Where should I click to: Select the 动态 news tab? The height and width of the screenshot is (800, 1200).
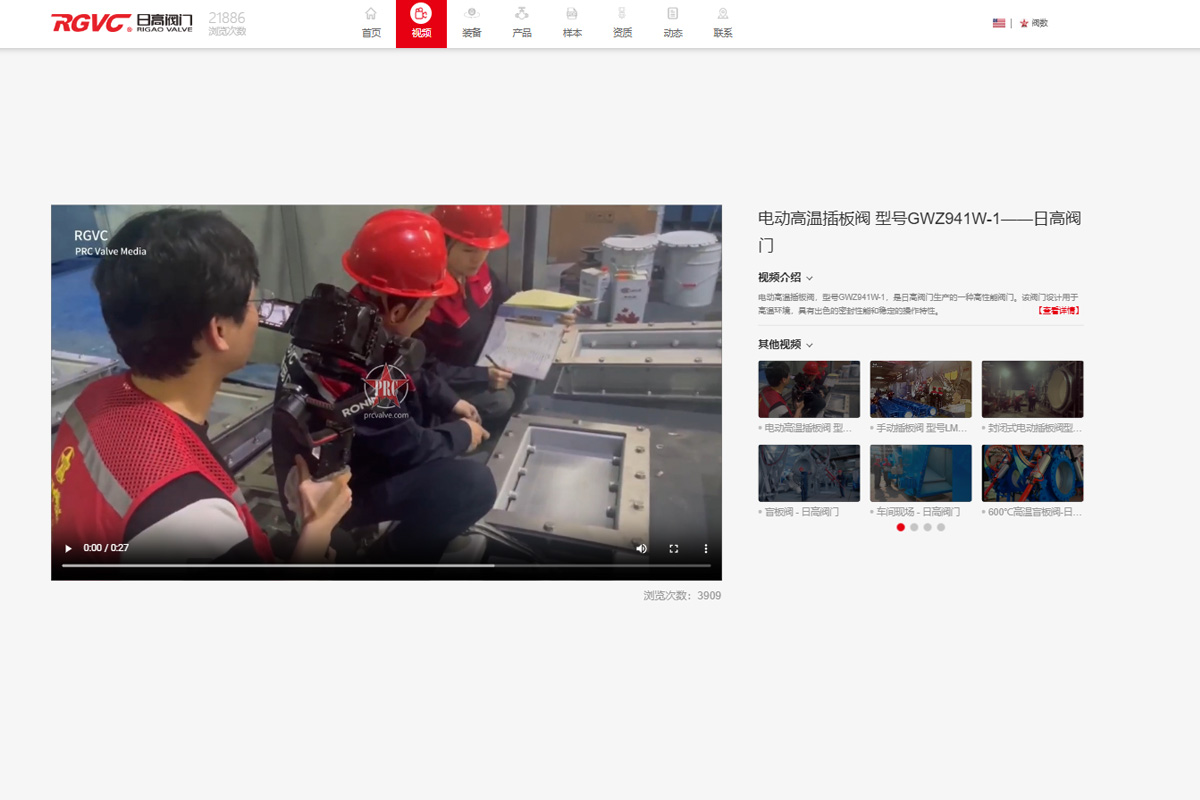pyautogui.click(x=673, y=23)
